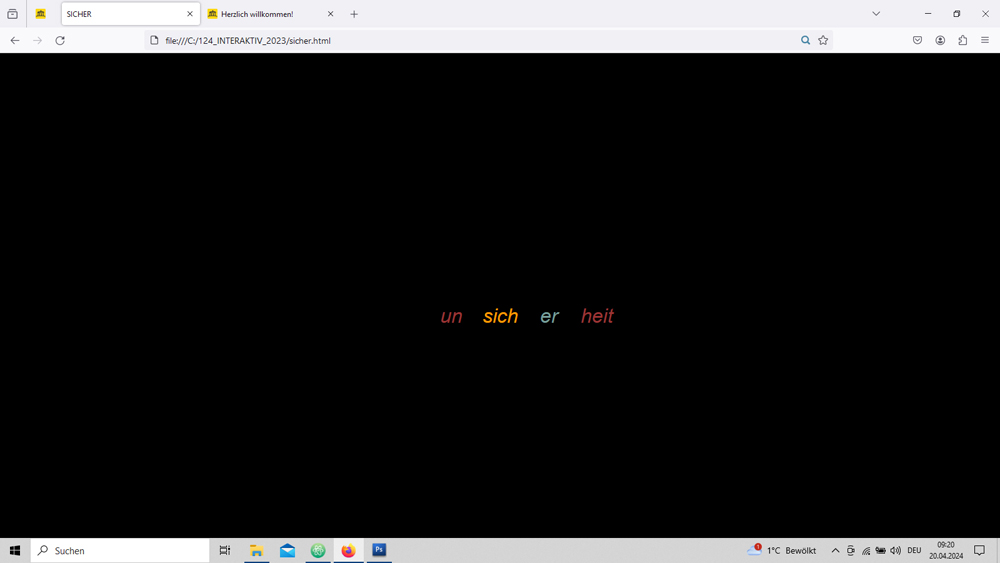Open Task View on the taskbar

(224, 550)
